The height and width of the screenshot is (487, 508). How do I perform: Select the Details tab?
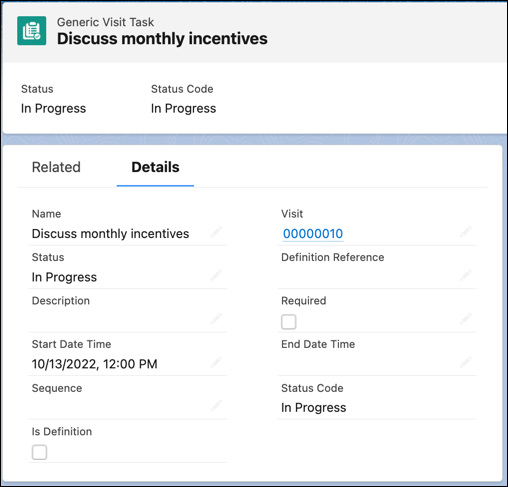click(155, 167)
